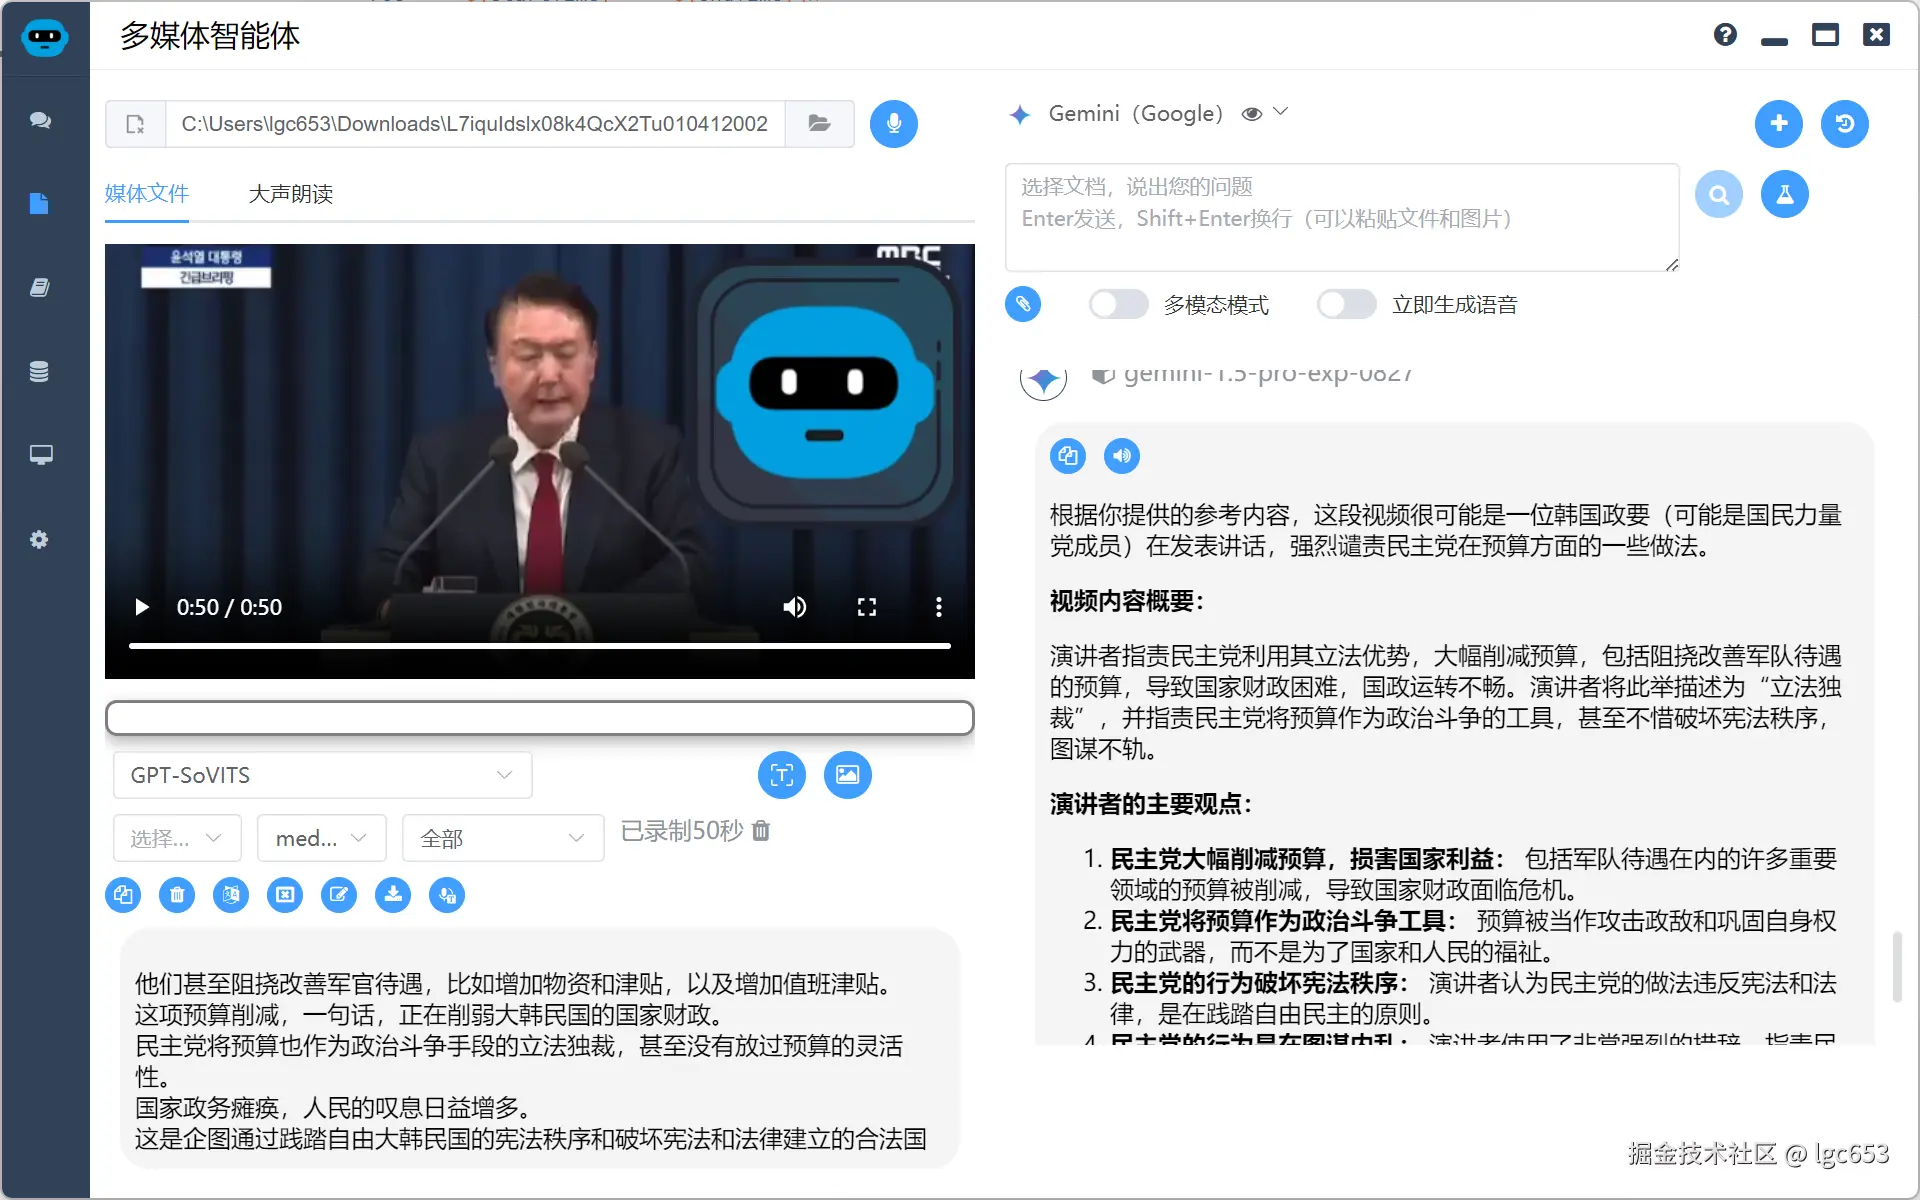Enable the 多模态模式 toggle
The width and height of the screenshot is (1920, 1200).
point(1118,304)
